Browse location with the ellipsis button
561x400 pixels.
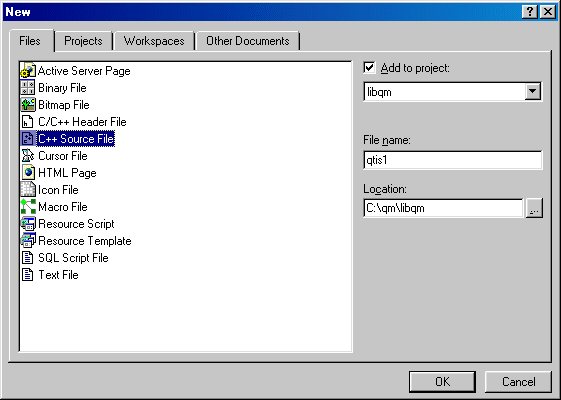[x=534, y=208]
